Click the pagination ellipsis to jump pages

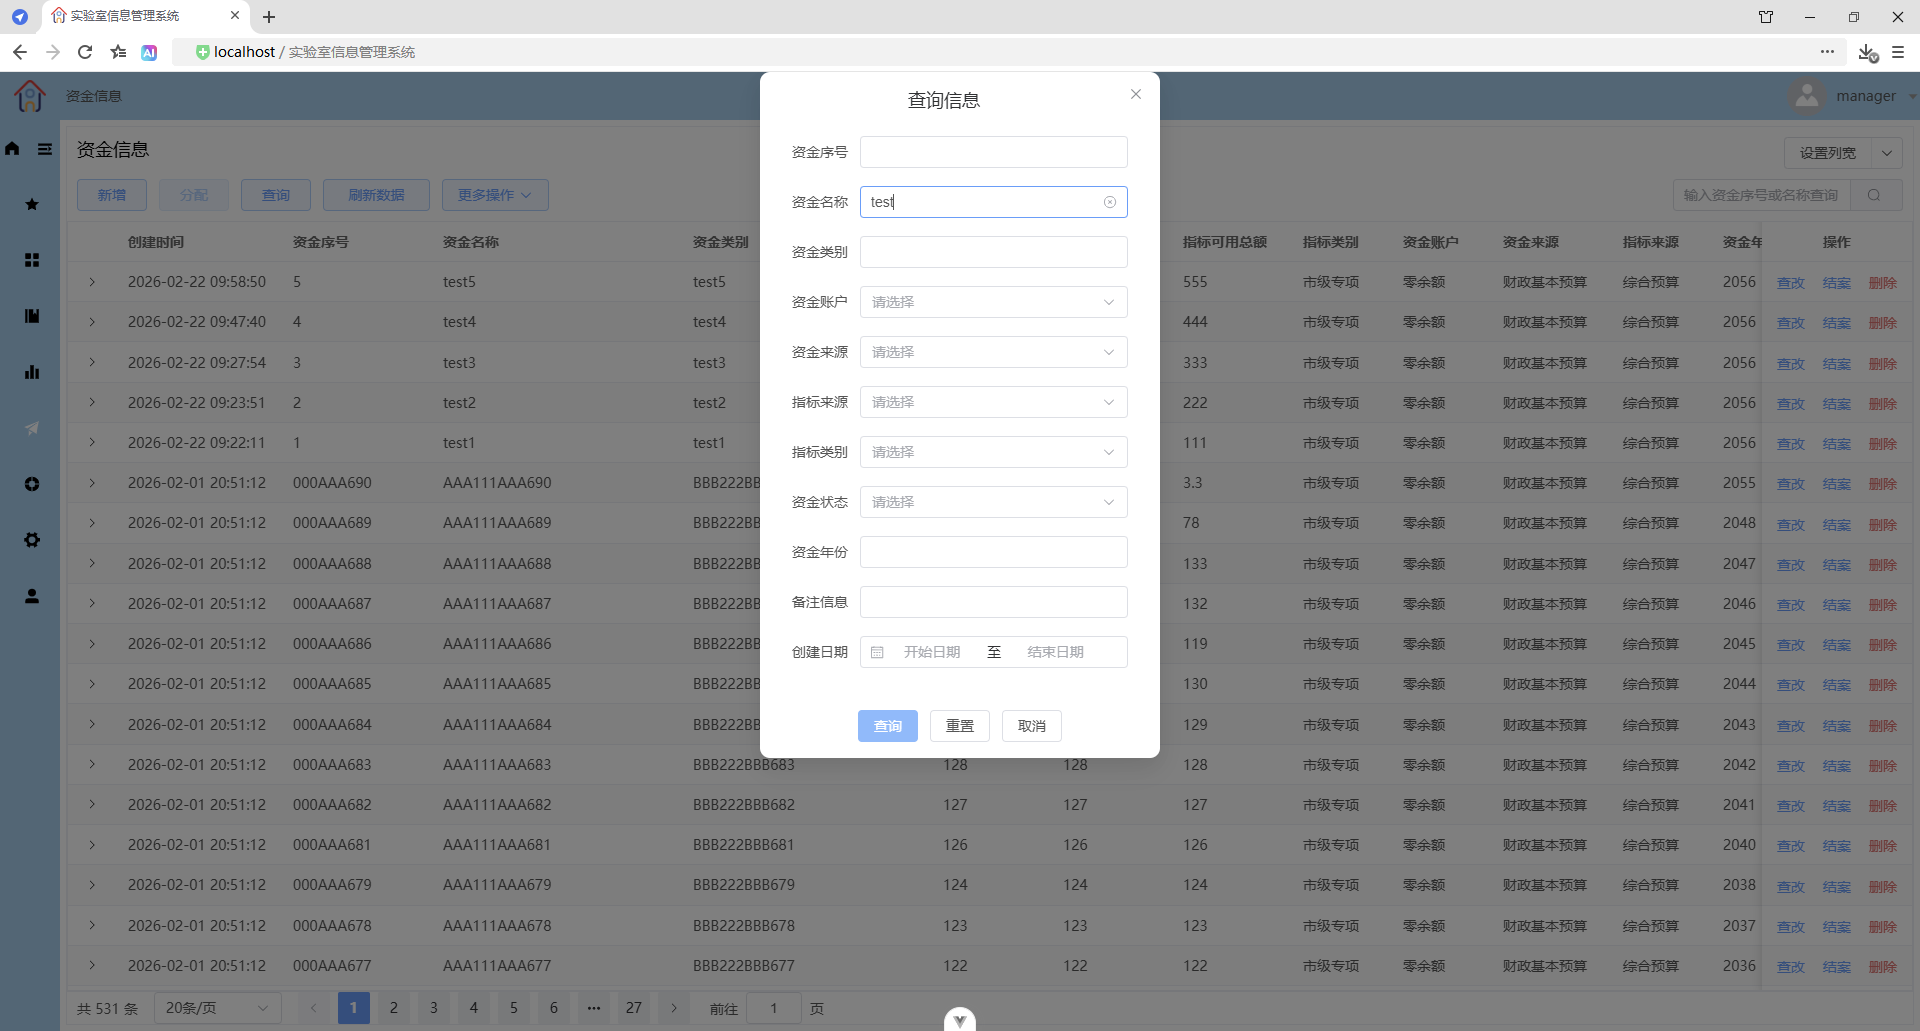coord(594,1008)
